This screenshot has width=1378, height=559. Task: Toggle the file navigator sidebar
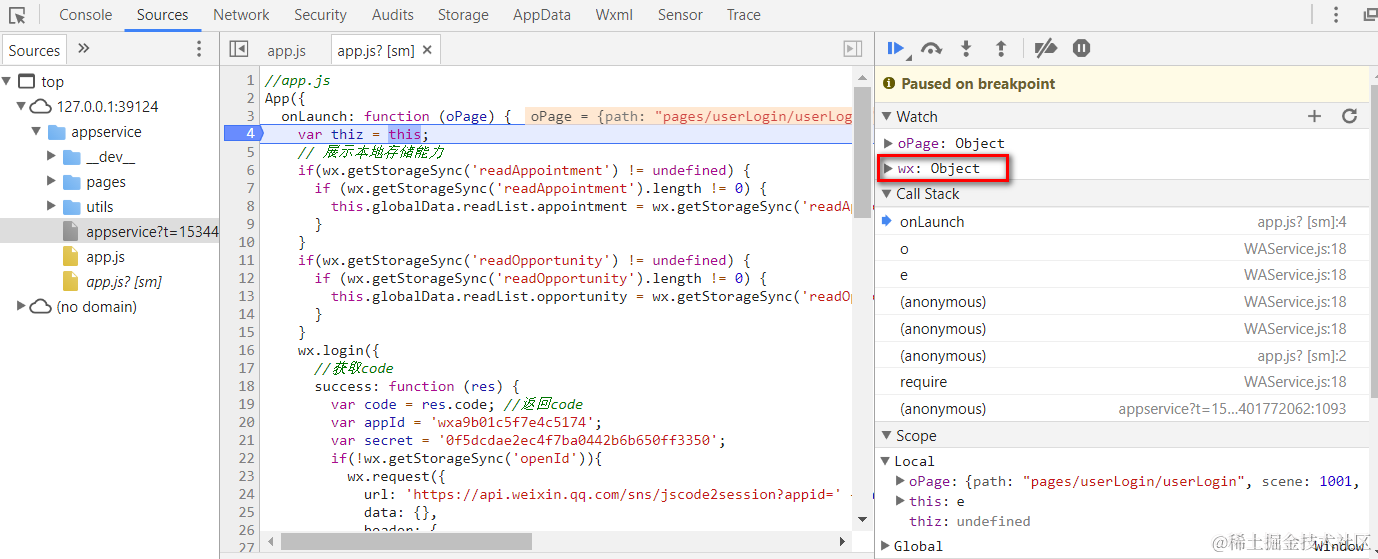coord(238,49)
